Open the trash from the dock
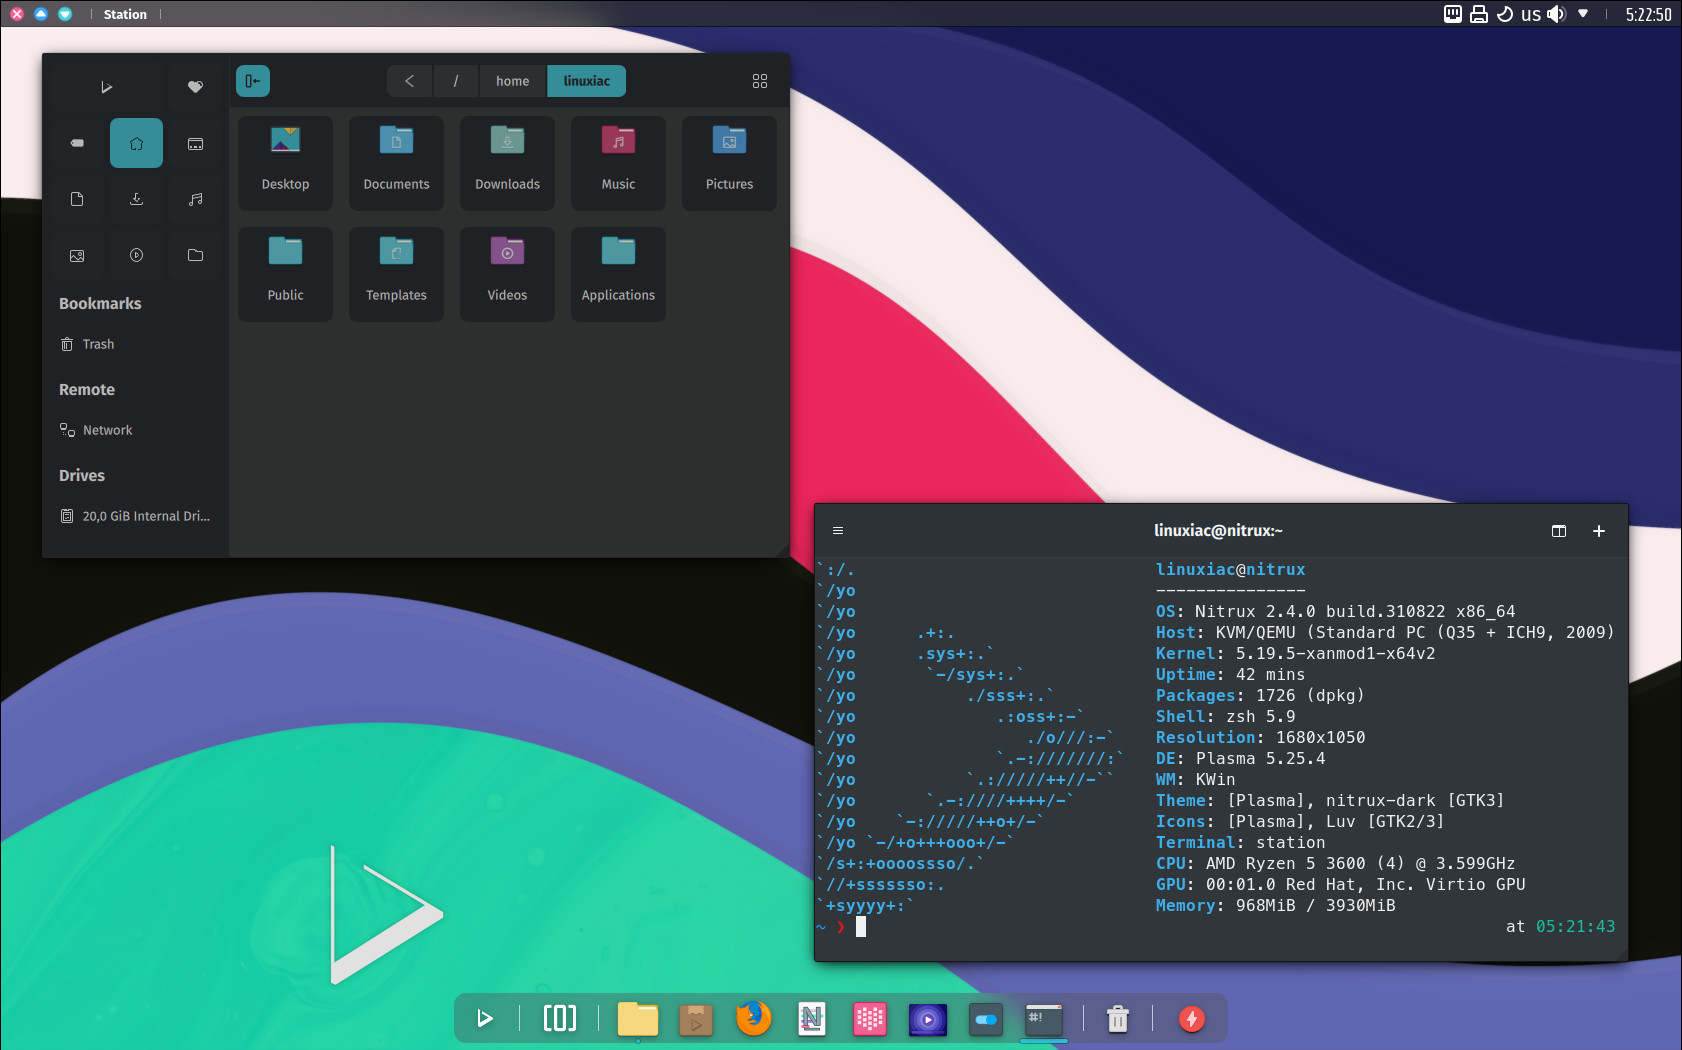Image resolution: width=1682 pixels, height=1050 pixels. (x=1118, y=1019)
